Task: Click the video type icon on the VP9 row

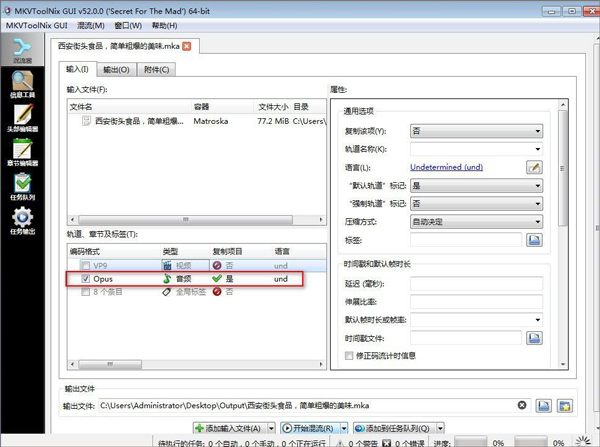Action: tap(167, 265)
